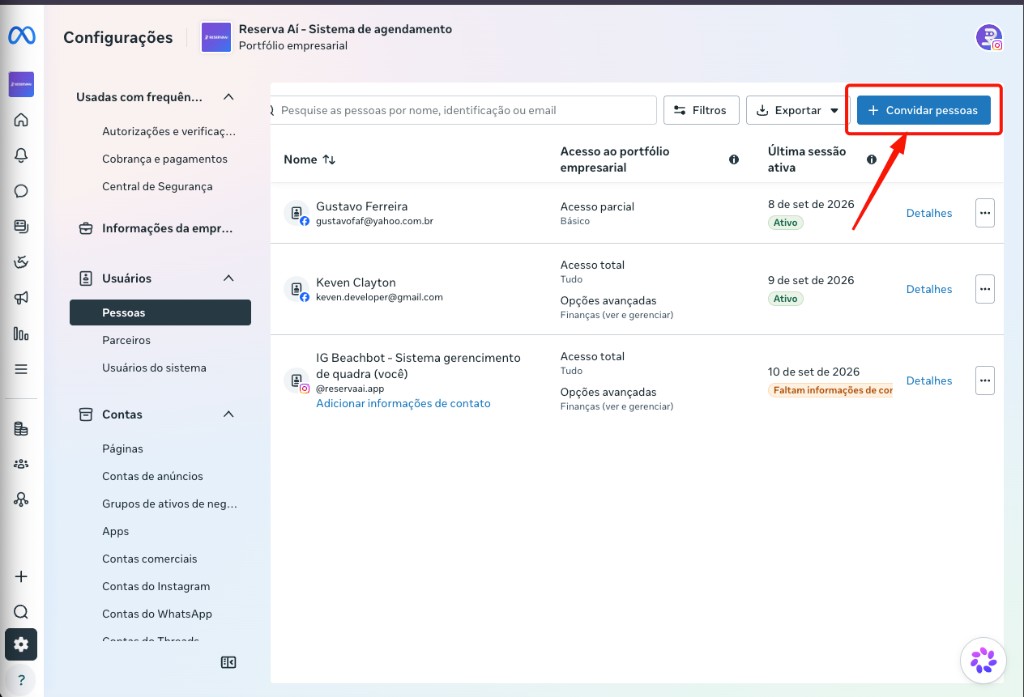Open the megaphone ads icon

point(21,298)
